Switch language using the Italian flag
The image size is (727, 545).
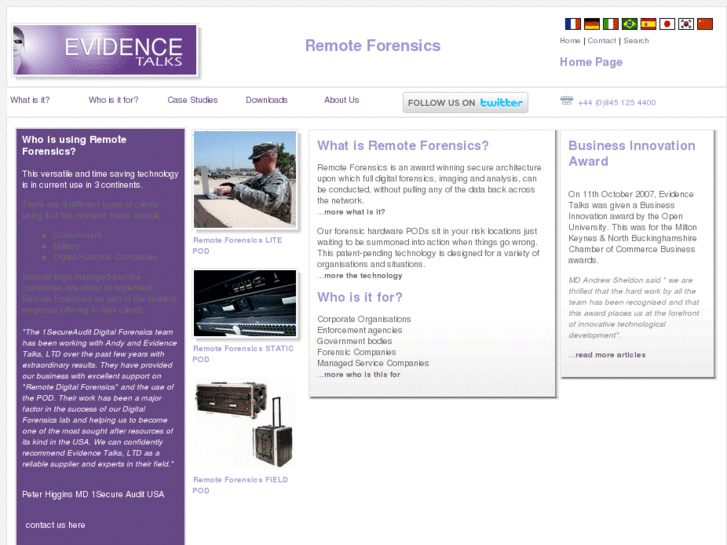click(611, 24)
